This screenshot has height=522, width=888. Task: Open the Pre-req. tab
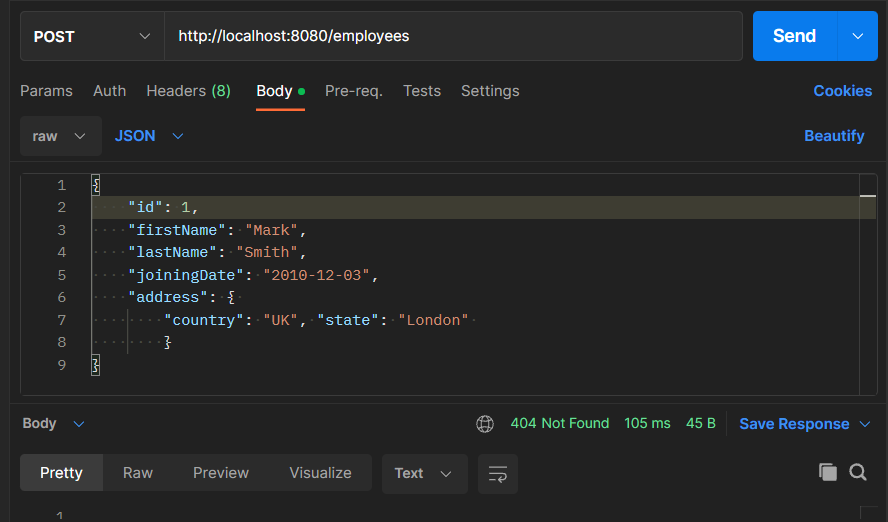(354, 91)
